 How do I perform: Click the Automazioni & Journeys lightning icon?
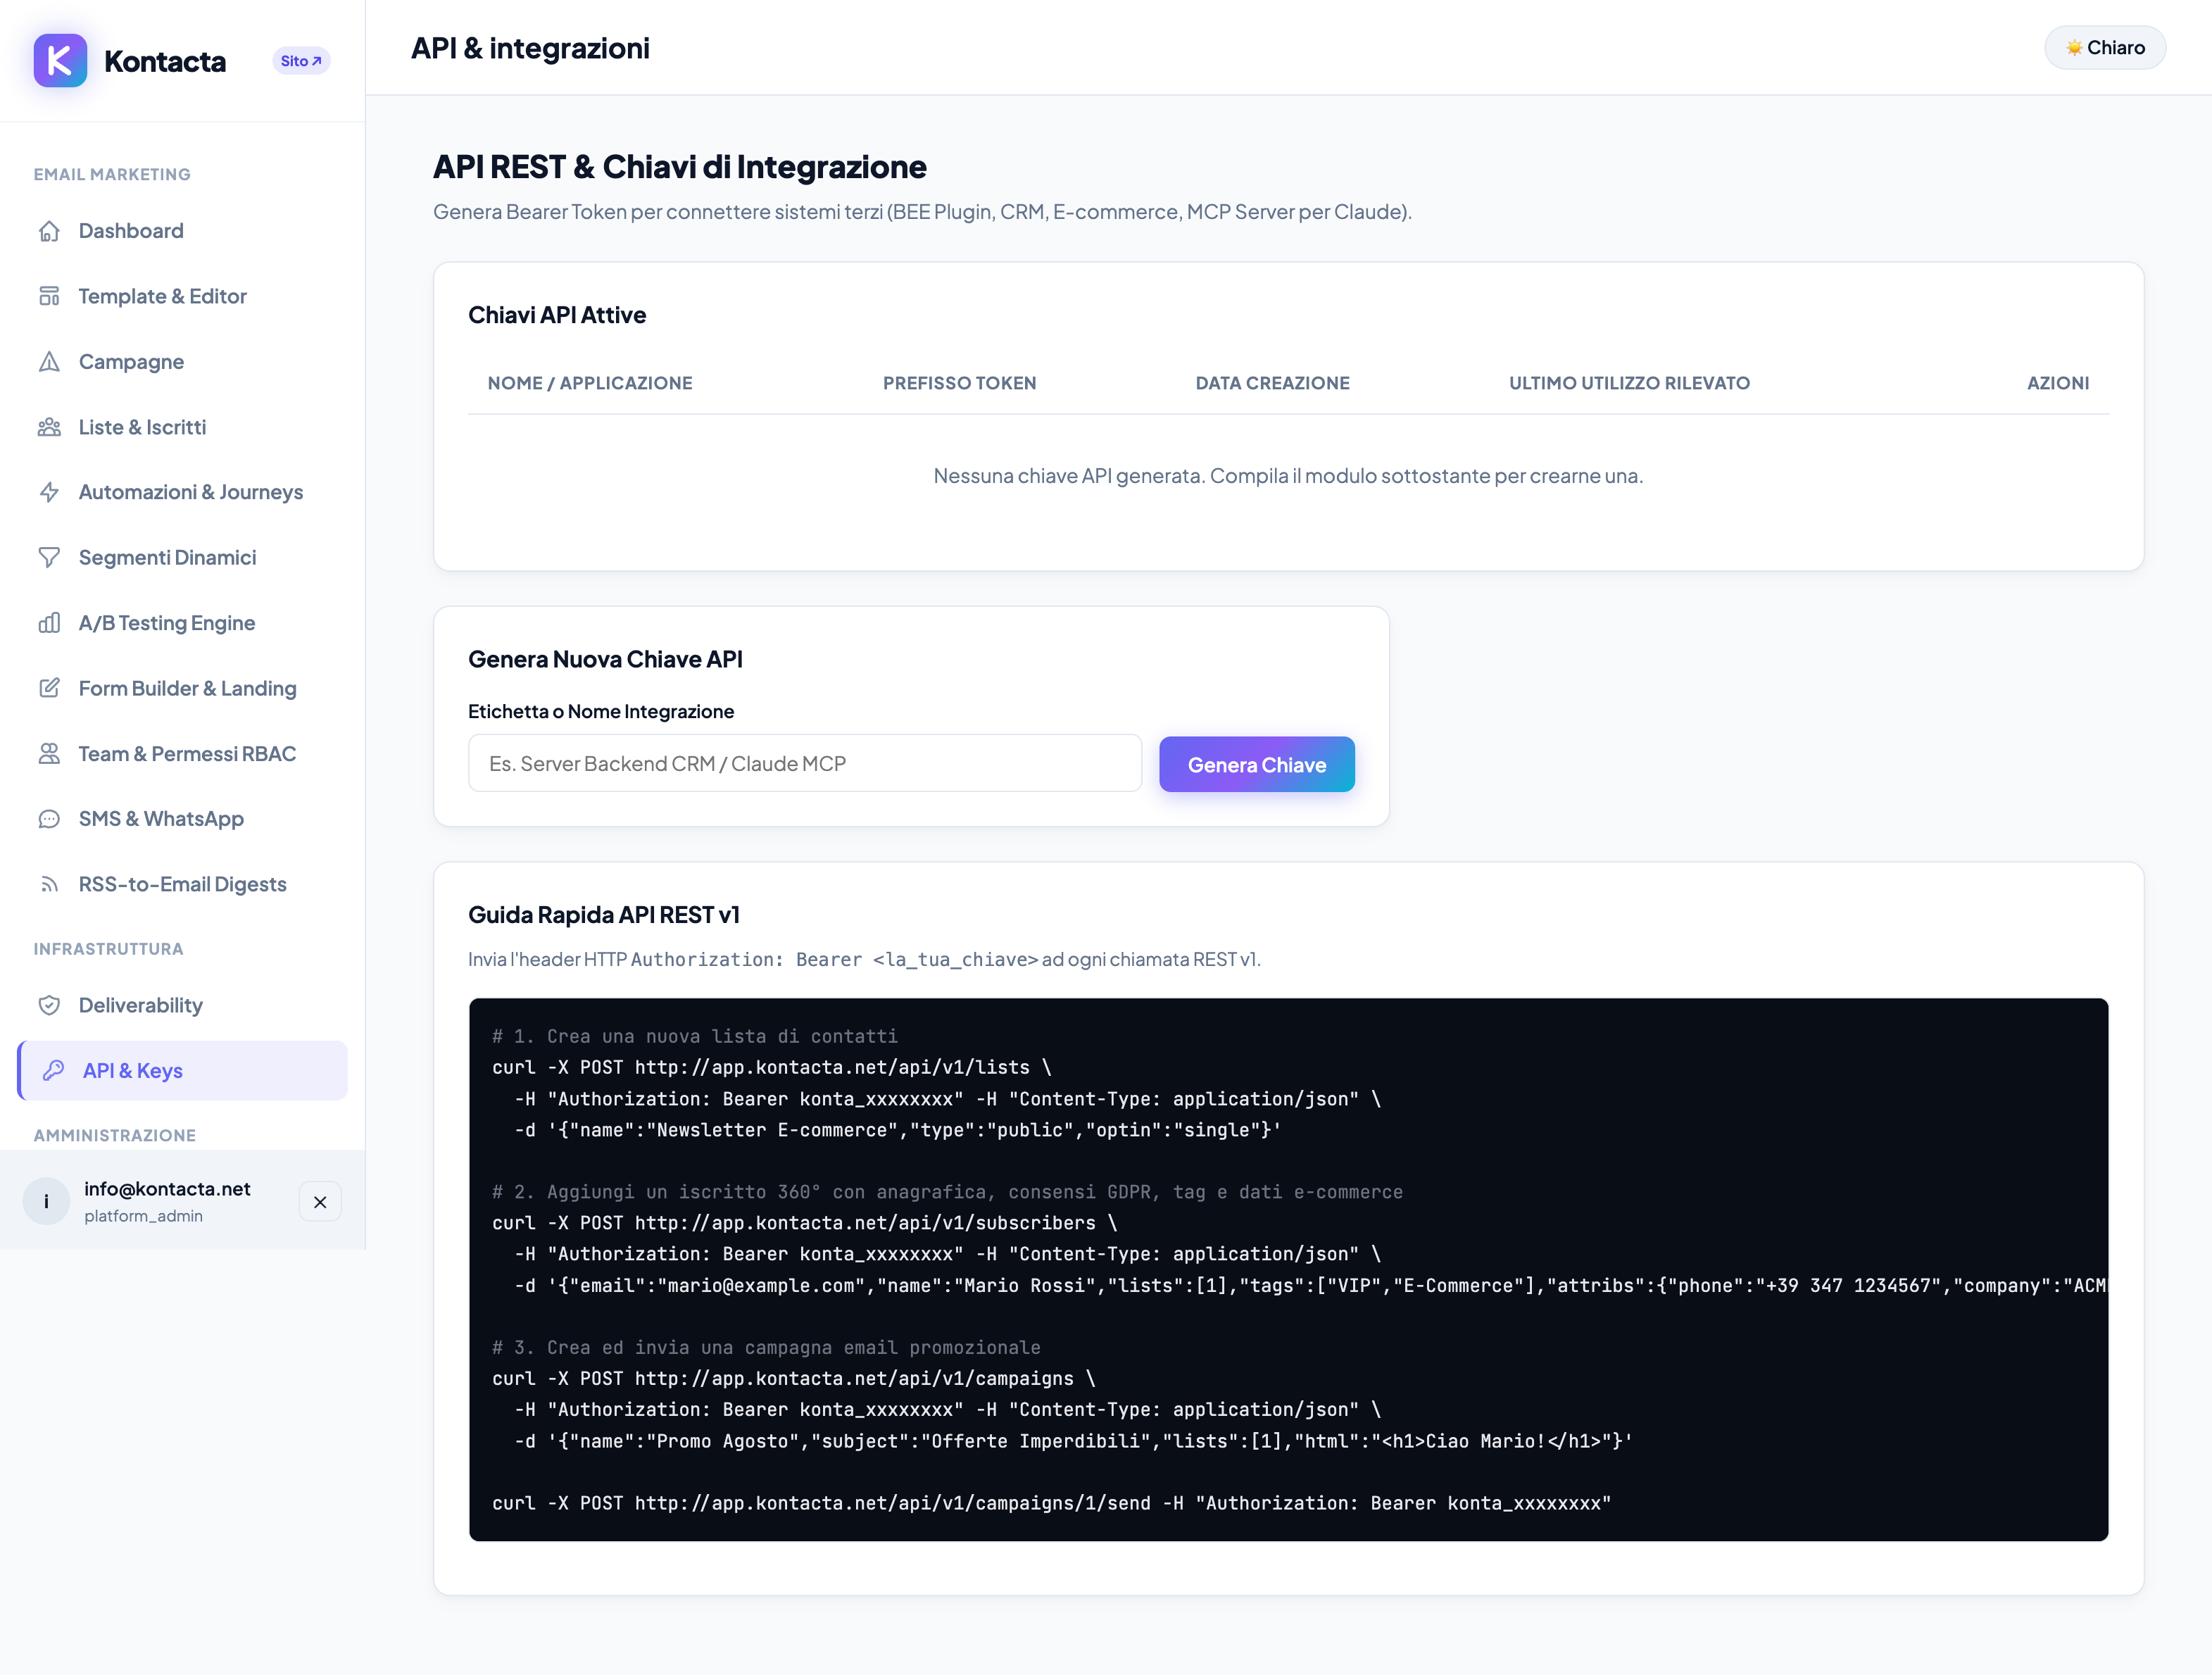coord(49,492)
